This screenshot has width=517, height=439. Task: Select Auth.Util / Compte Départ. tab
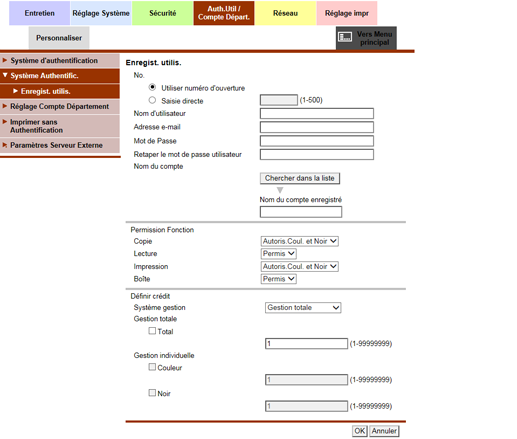click(224, 13)
